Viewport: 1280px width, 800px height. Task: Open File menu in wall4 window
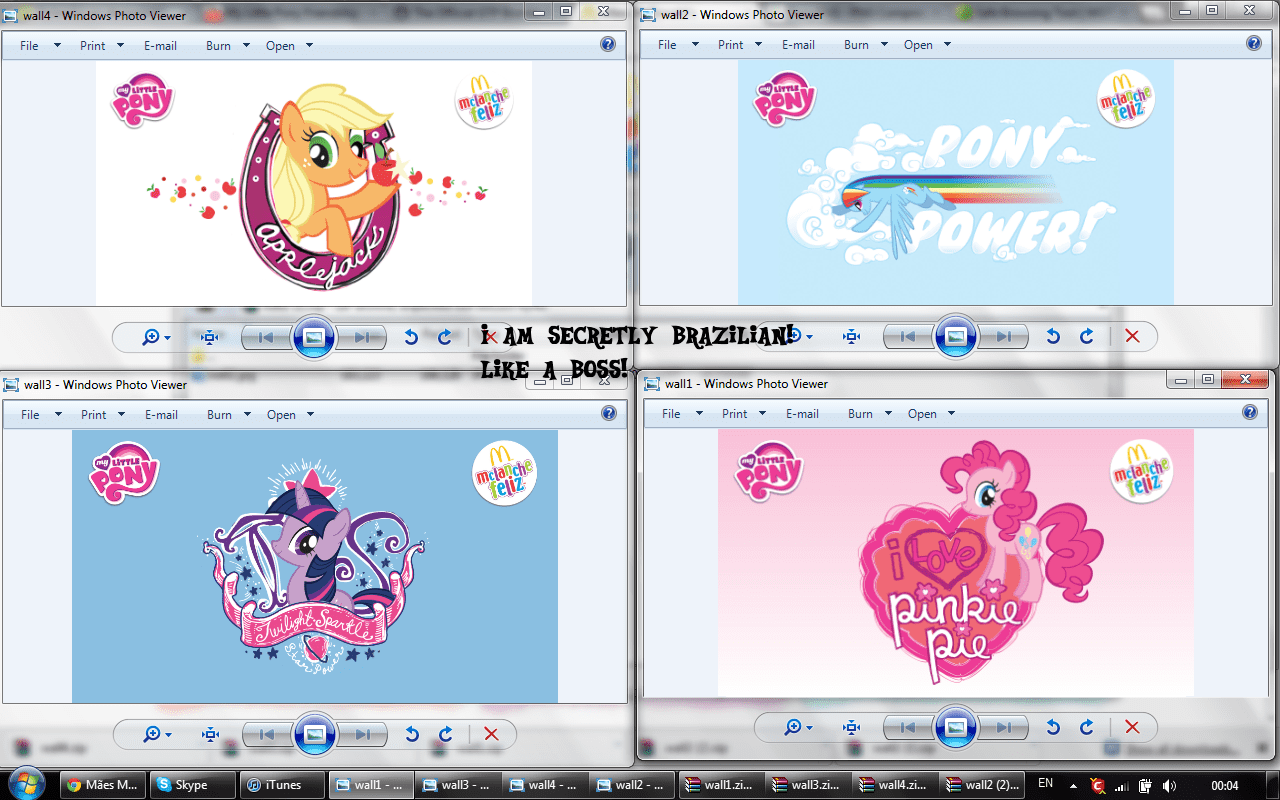point(40,45)
